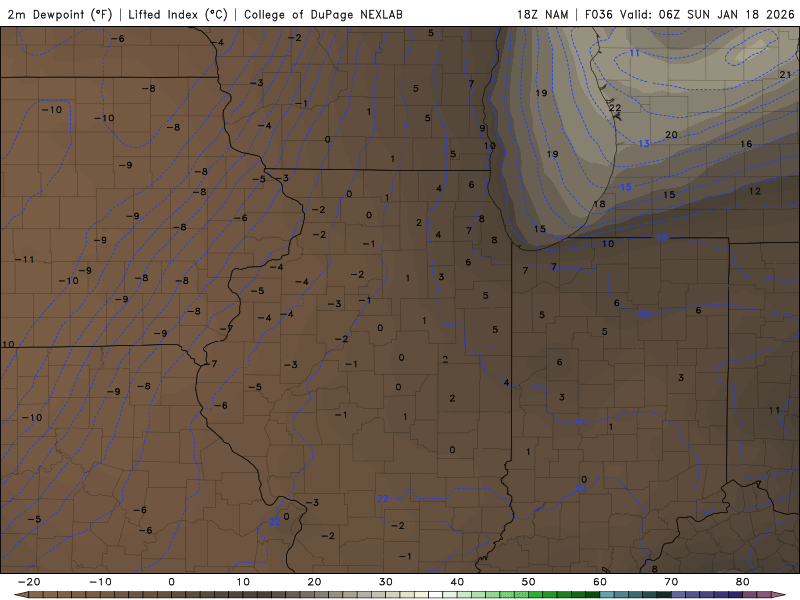
Task: Click the "18Z NAM" model run label
Action: (x=542, y=14)
